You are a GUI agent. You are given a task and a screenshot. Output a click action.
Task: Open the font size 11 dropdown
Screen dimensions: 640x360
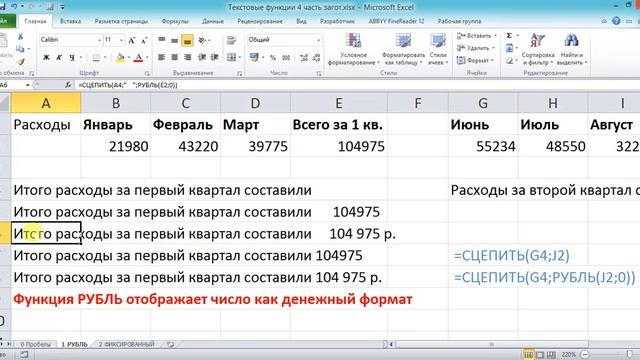pyautogui.click(x=121, y=40)
